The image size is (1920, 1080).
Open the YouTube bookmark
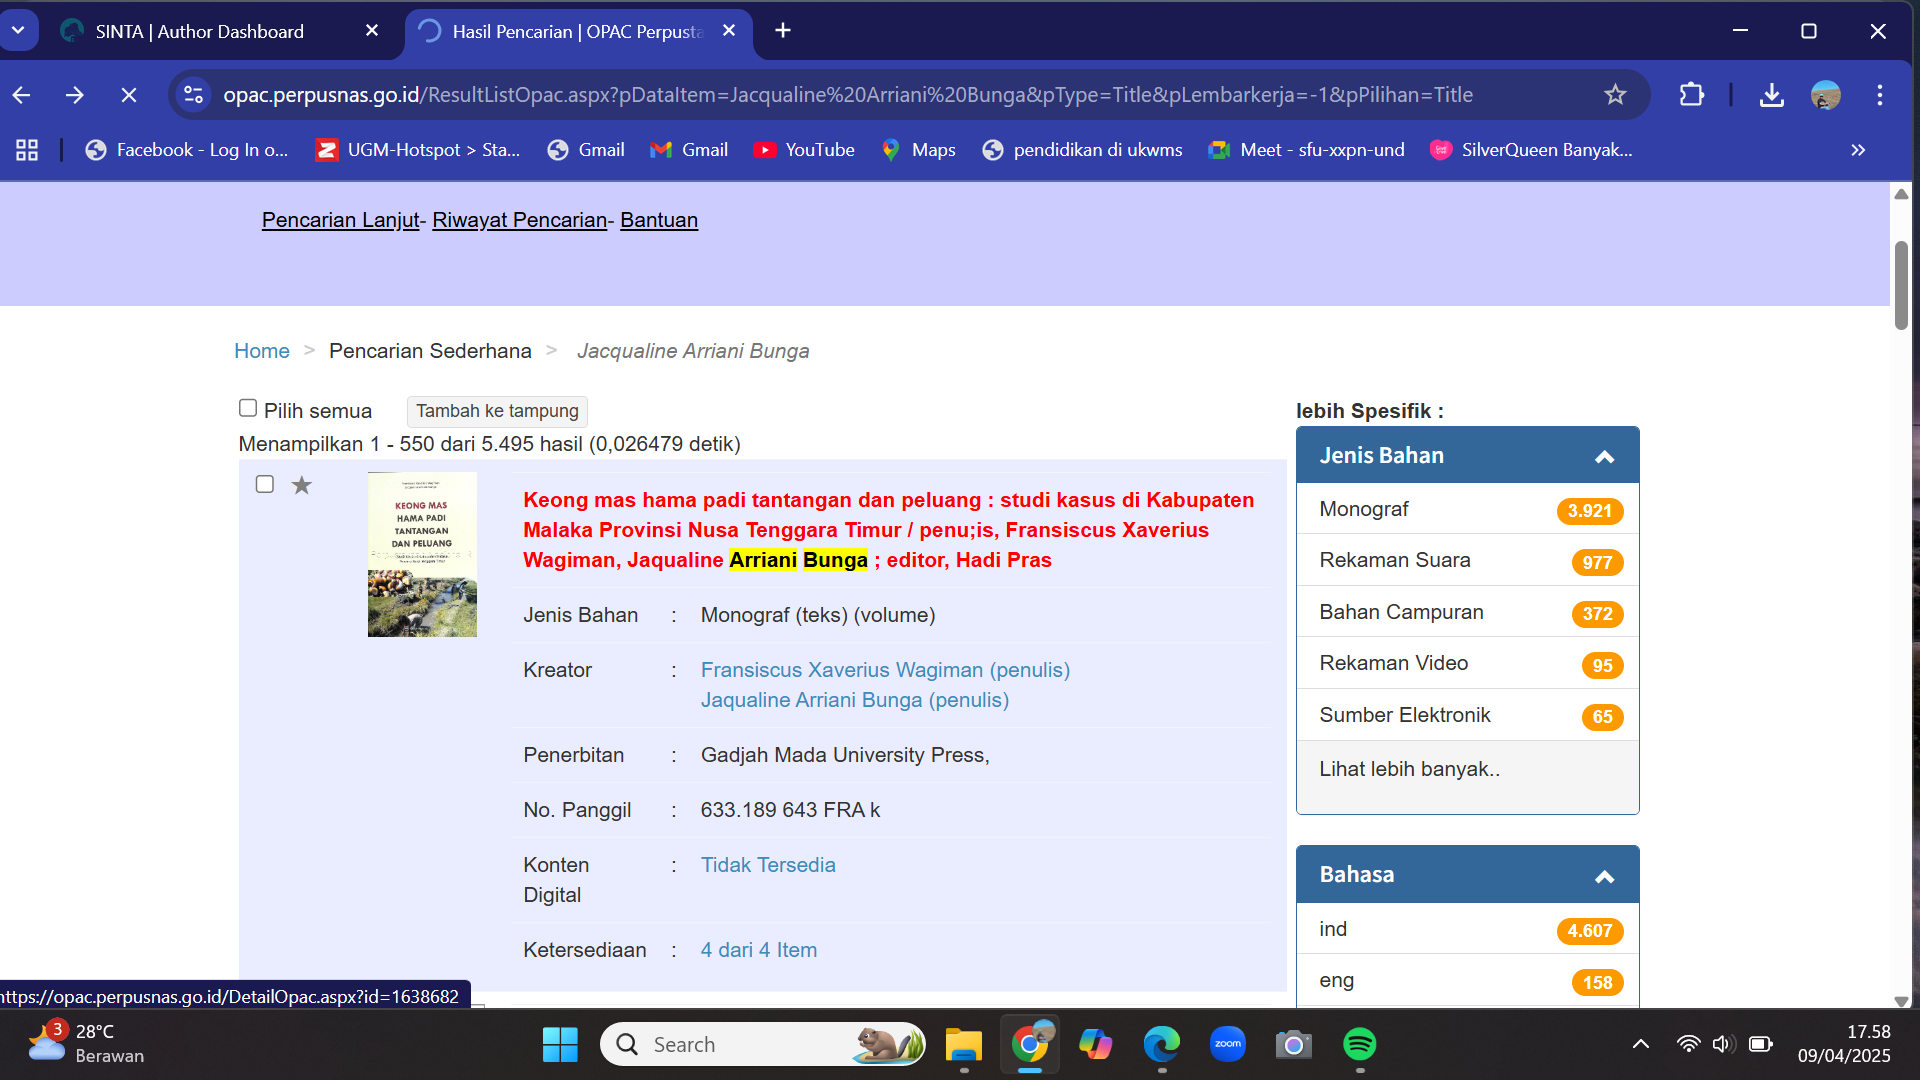coord(804,150)
